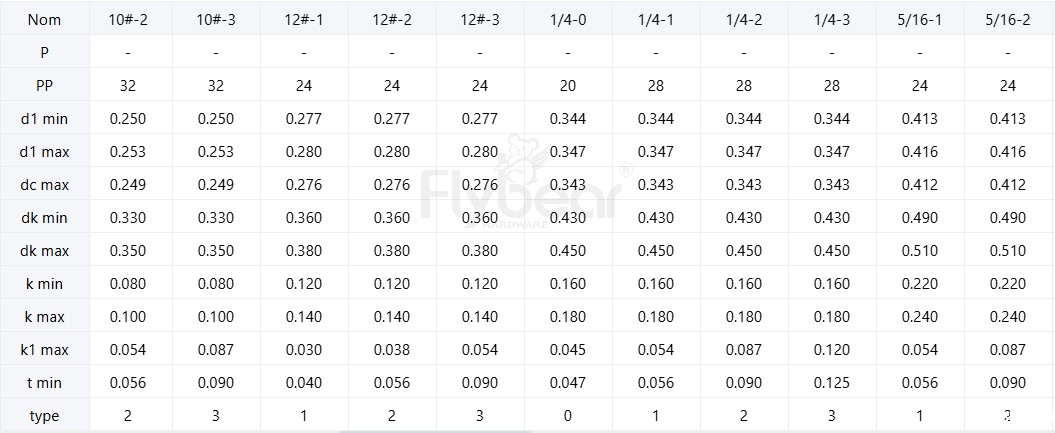Click the '5/16-1' column header
The image size is (1055, 433).
[x=920, y=19]
